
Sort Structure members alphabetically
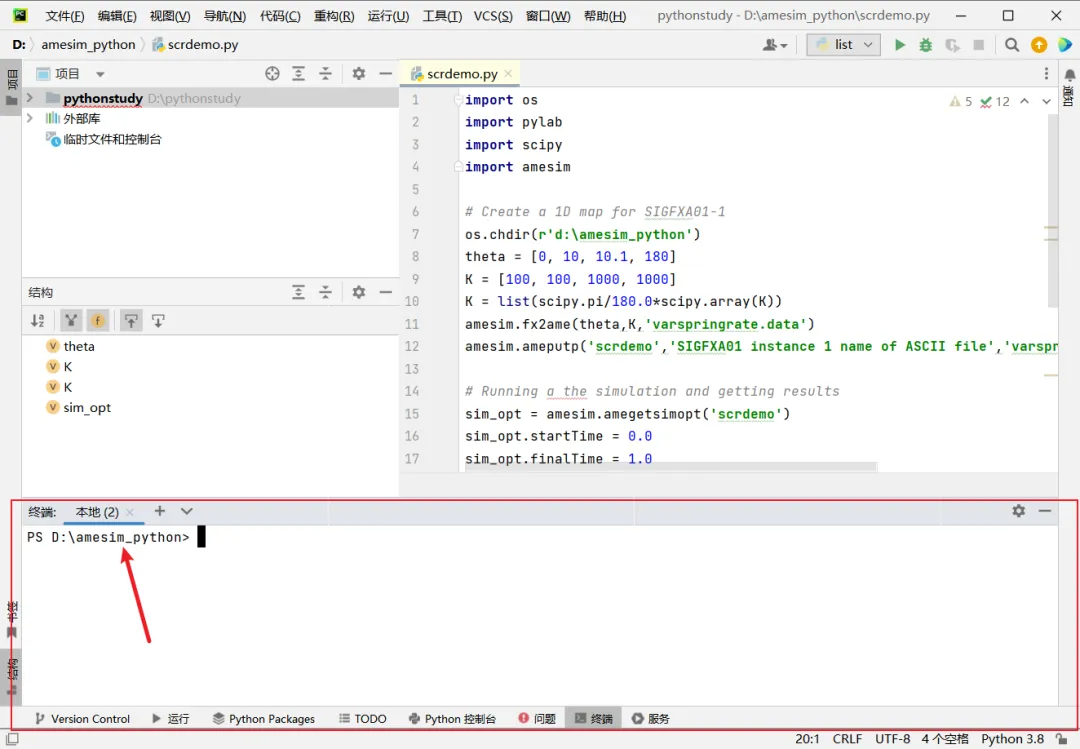[38, 321]
